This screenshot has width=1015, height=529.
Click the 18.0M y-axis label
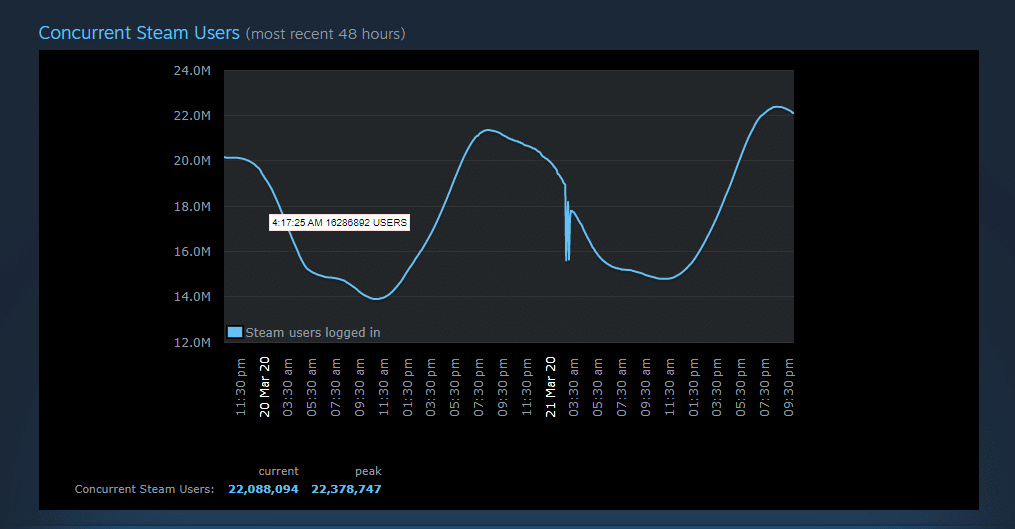click(x=192, y=207)
